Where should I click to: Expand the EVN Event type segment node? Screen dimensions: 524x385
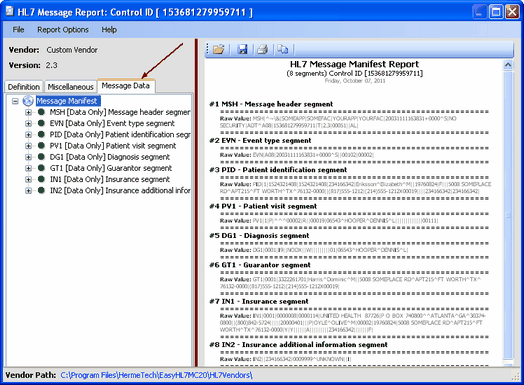[x=28, y=123]
